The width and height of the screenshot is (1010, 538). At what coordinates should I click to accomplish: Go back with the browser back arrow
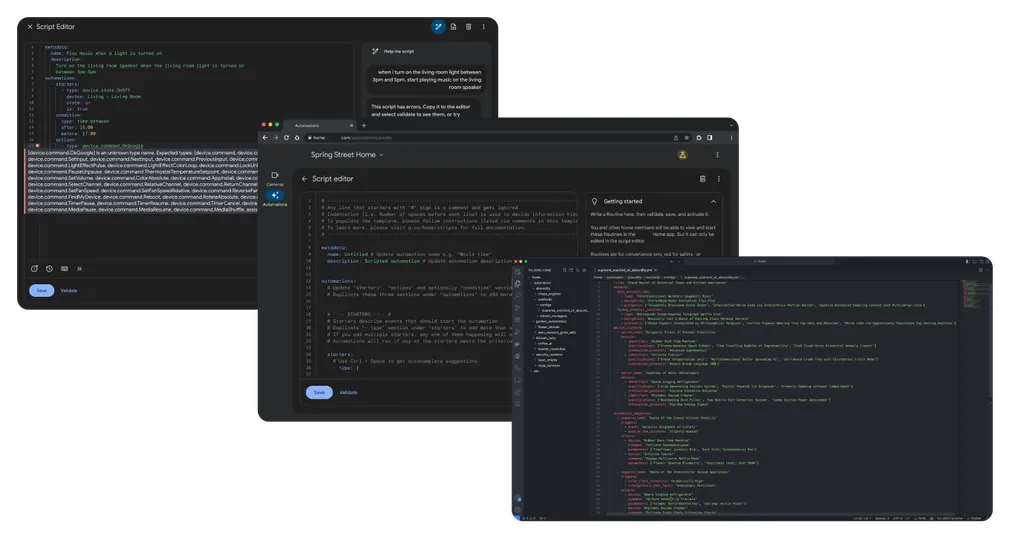pyautogui.click(x=265, y=137)
